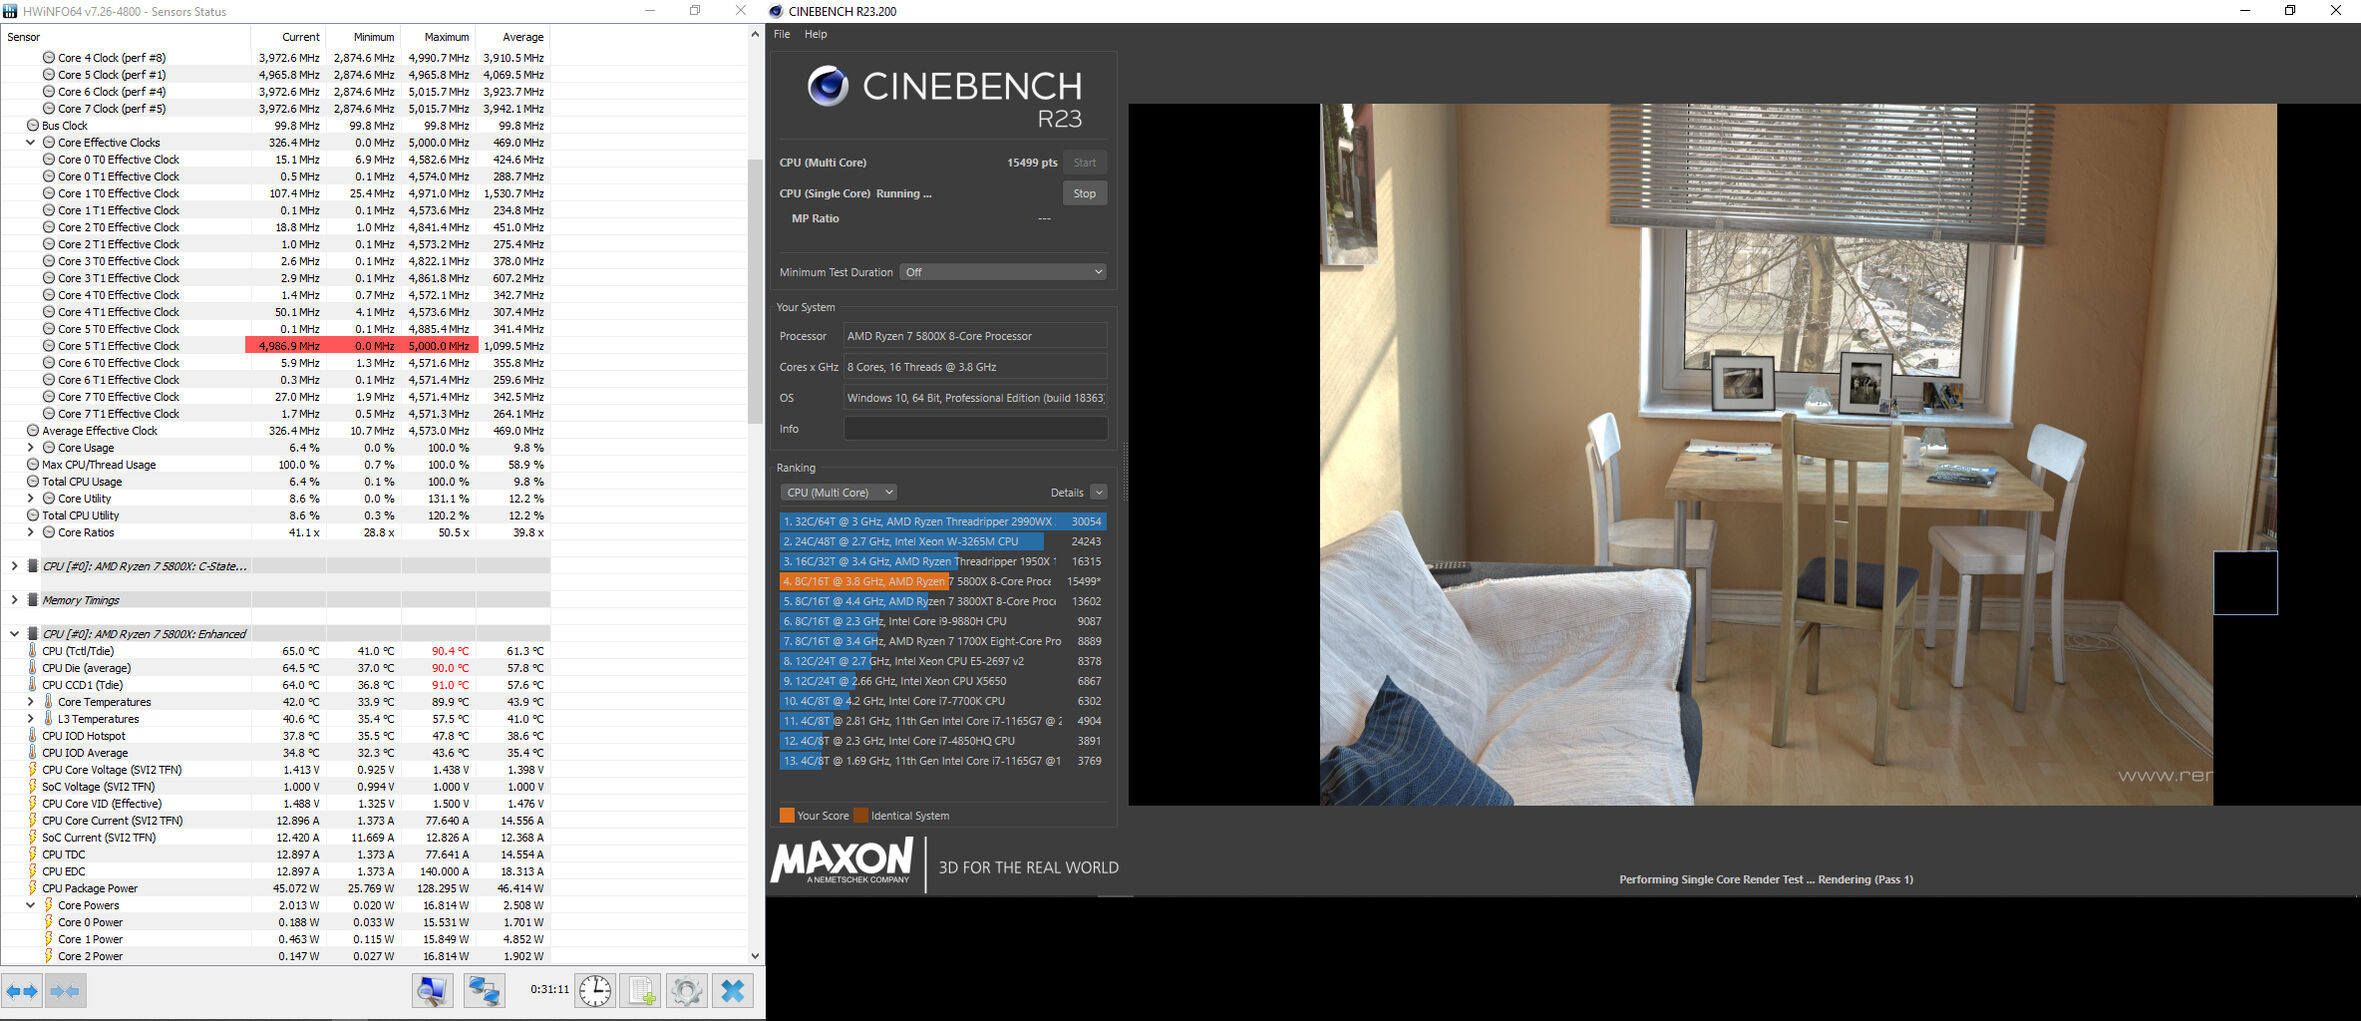2361x1021 pixels.
Task: Open HWiNFO sensor settings gear icon
Action: click(x=686, y=991)
